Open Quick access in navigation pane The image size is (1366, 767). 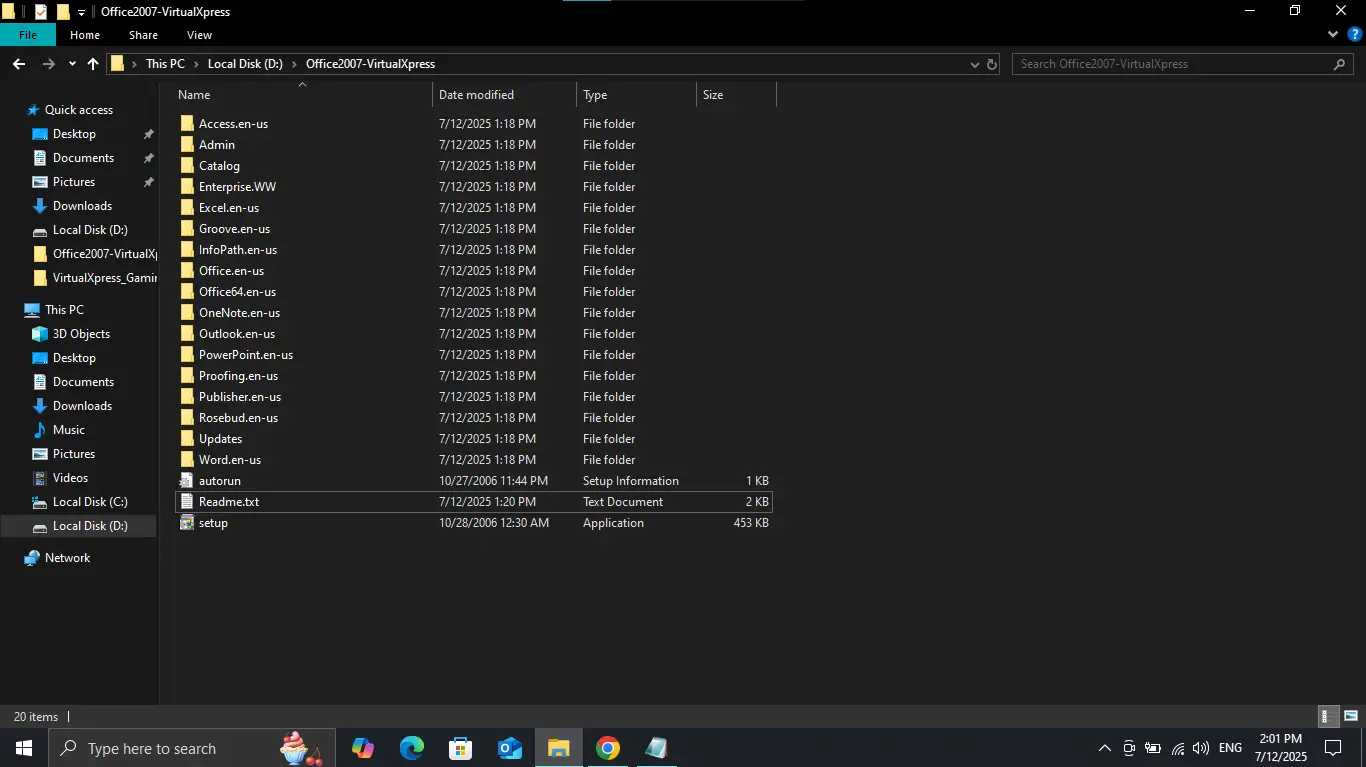pyautogui.click(x=79, y=110)
